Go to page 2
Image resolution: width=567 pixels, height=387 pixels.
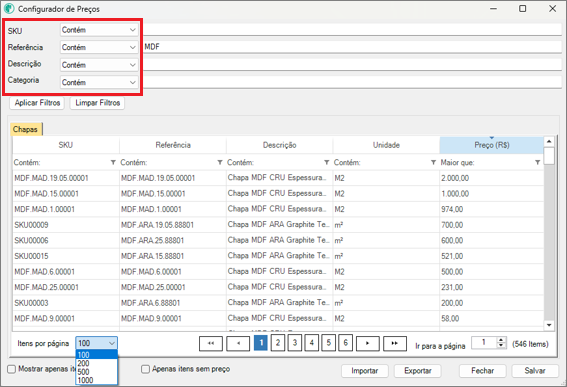[x=278, y=343]
